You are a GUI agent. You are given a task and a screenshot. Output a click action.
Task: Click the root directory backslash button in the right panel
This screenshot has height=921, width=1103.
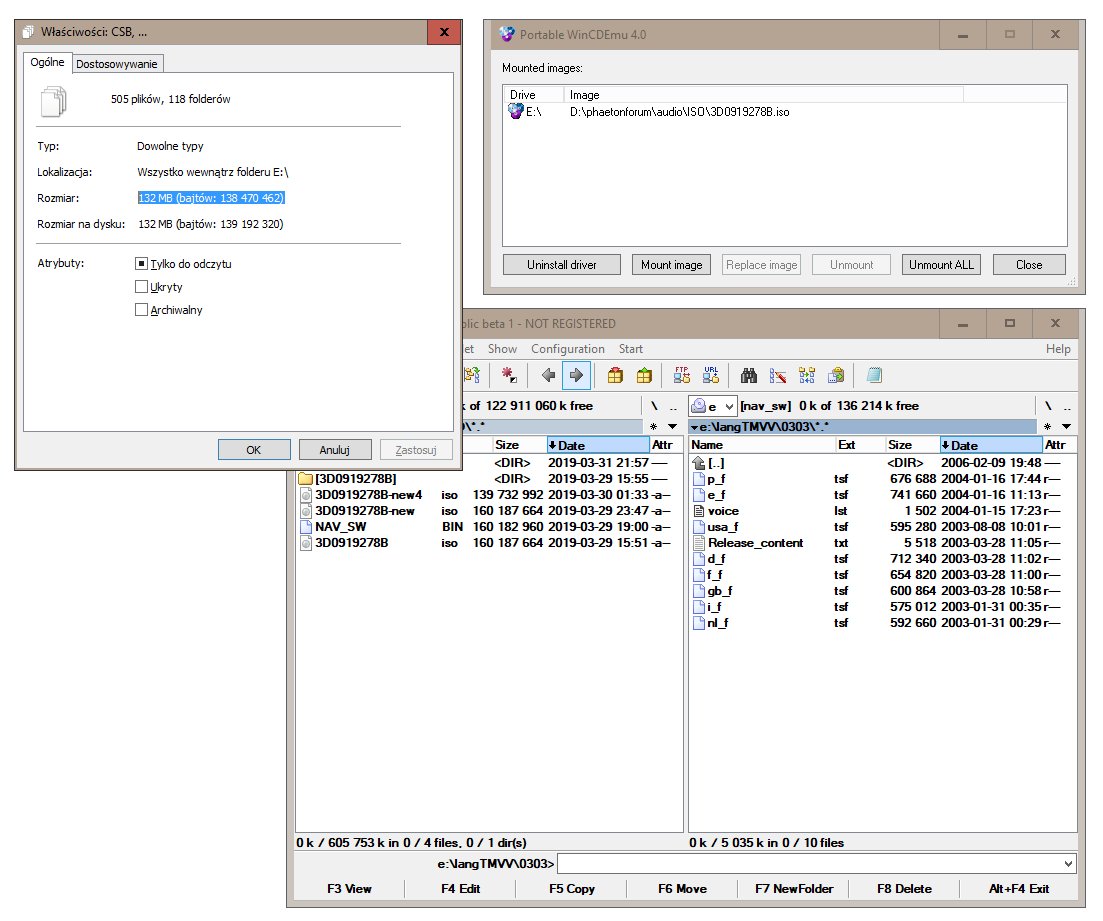coord(1048,406)
